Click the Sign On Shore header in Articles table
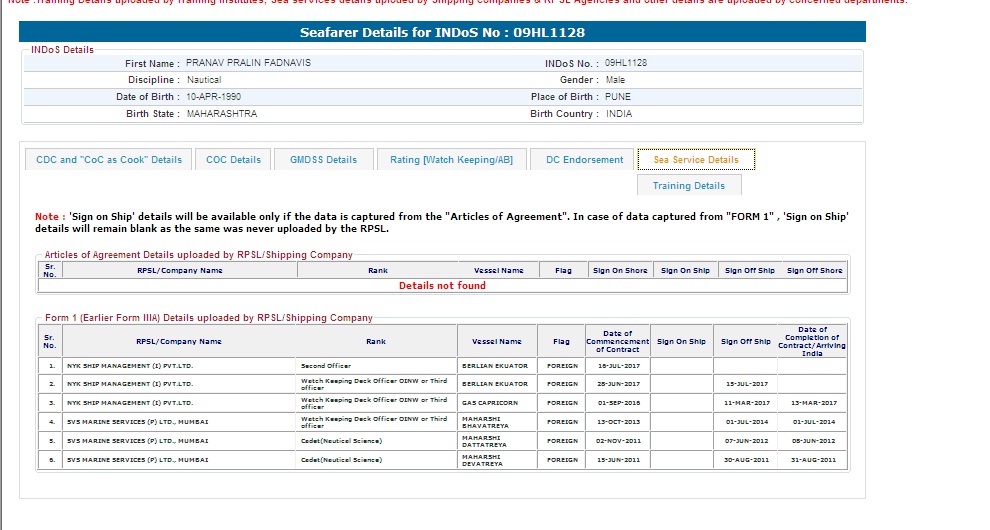This screenshot has width=990, height=530. pyautogui.click(x=620, y=271)
